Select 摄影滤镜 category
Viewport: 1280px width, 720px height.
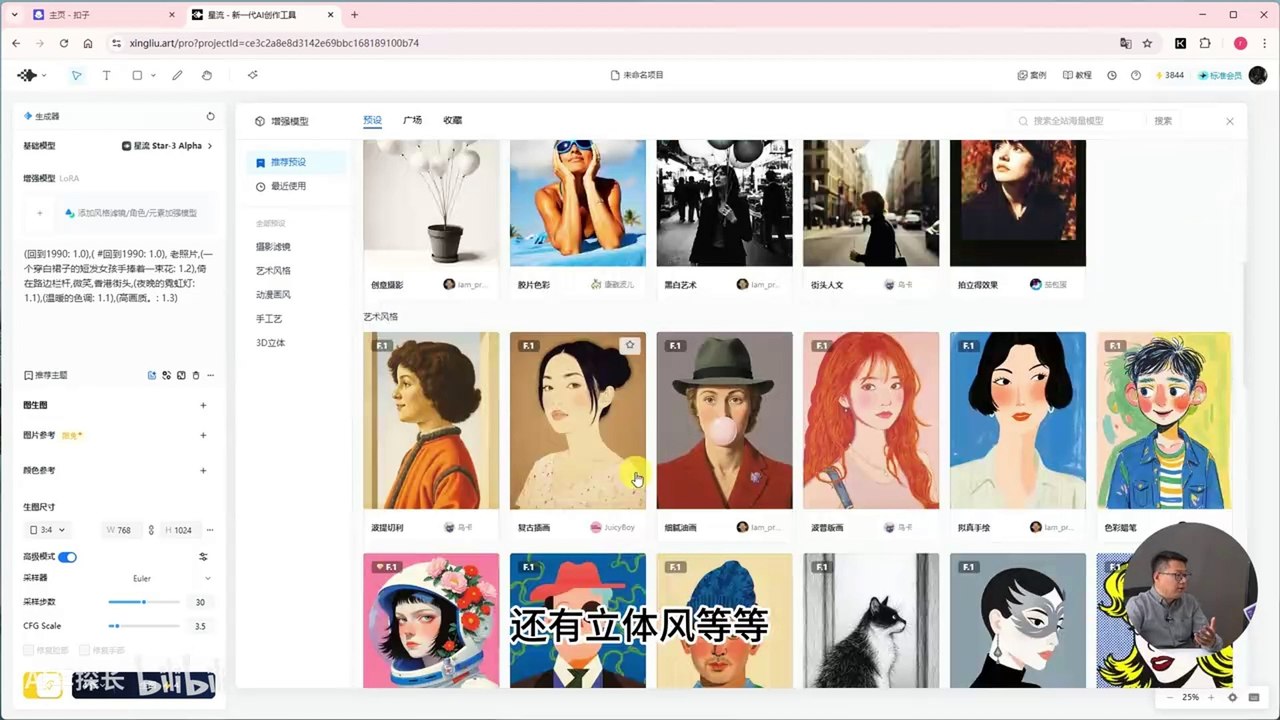pos(273,247)
